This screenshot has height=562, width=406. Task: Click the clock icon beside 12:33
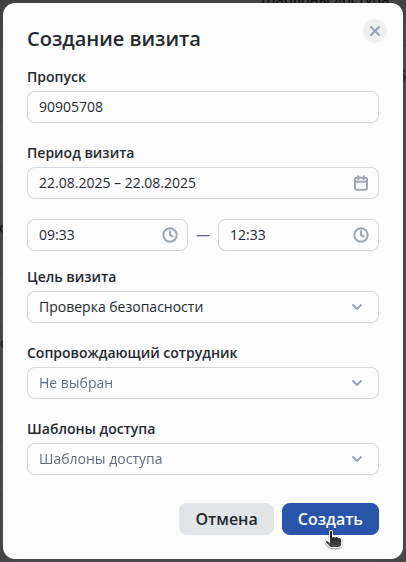tap(360, 235)
